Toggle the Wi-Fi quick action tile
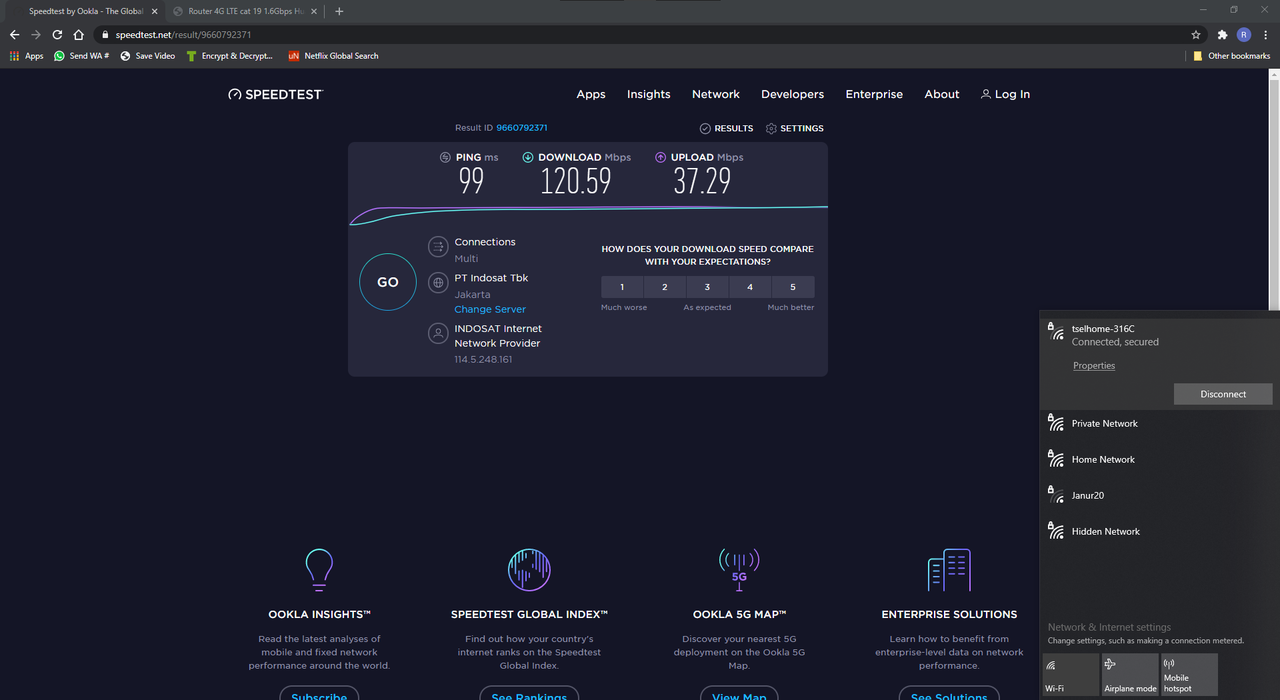 (x=1069, y=675)
